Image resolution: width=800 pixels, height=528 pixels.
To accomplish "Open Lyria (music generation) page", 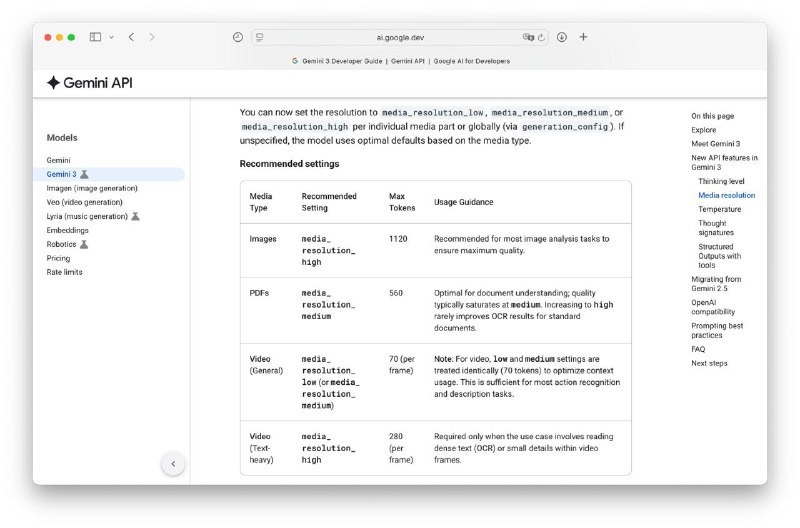I will point(87,216).
